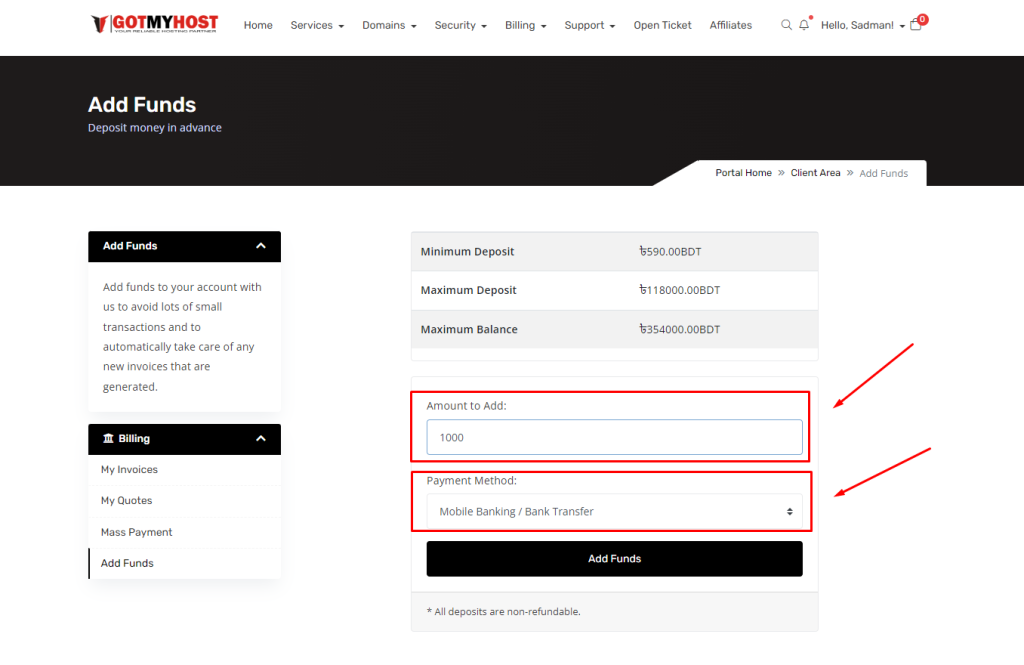This screenshot has width=1024, height=665.
Task: Open the Payment Method dropdown
Action: tap(614, 511)
